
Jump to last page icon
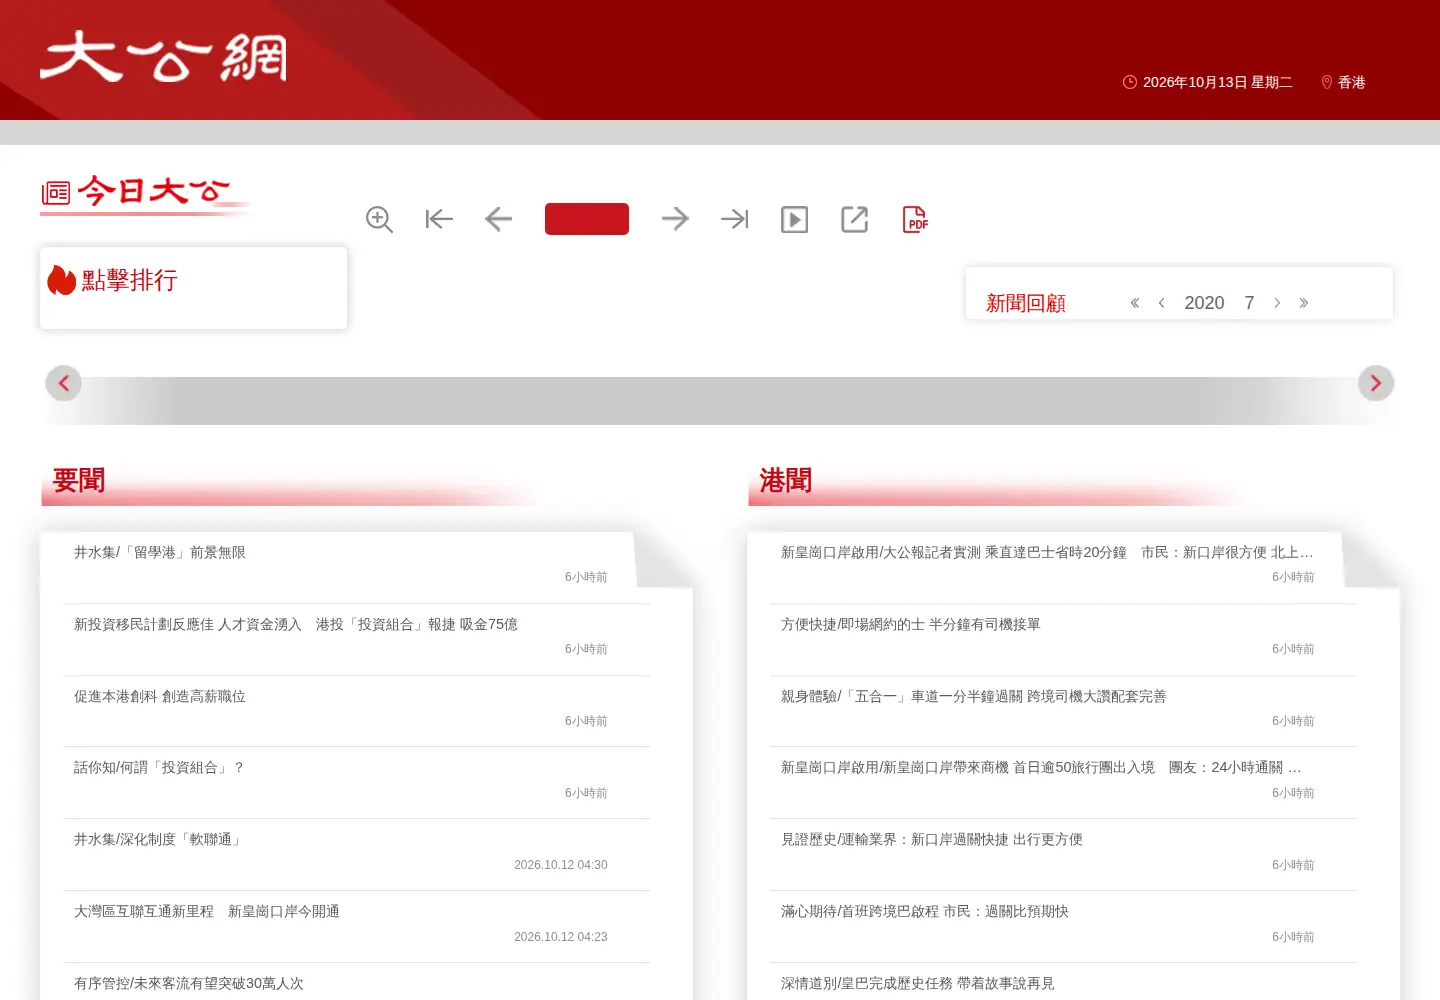coord(735,219)
